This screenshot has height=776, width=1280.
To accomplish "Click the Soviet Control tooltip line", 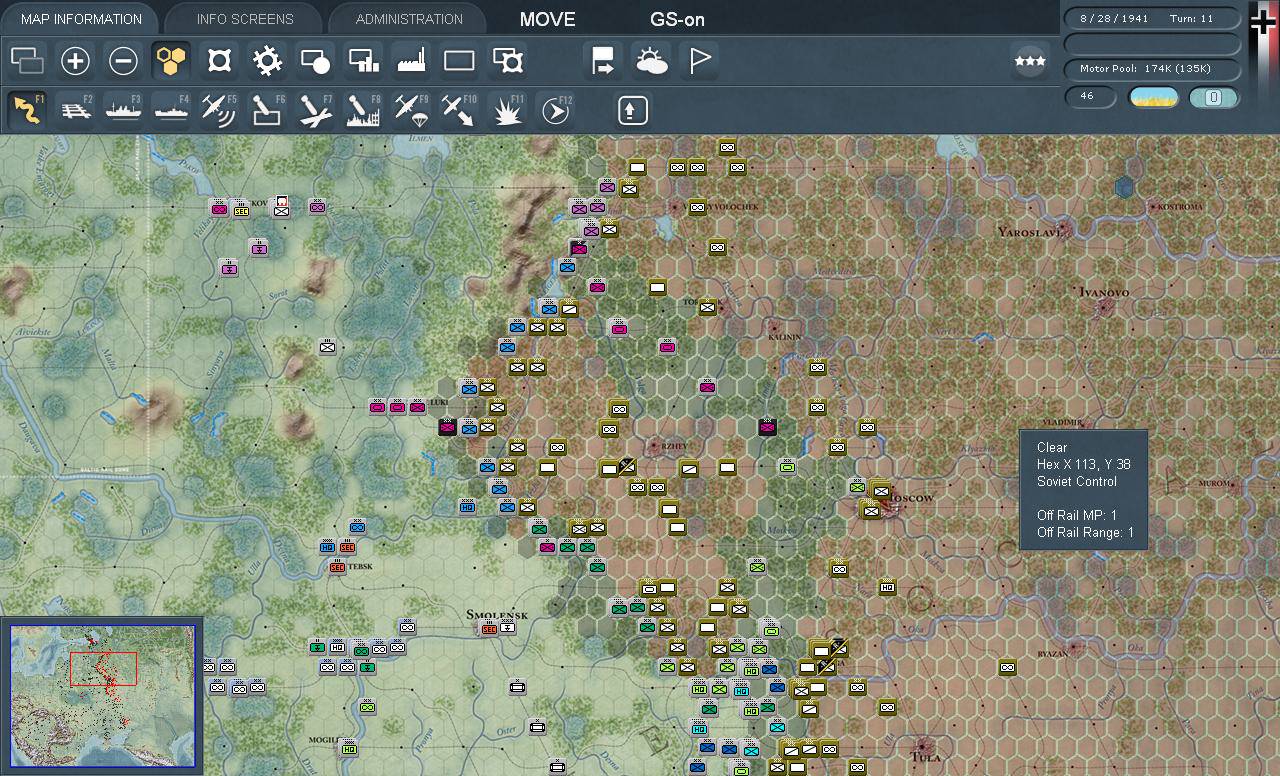I will [1077, 481].
